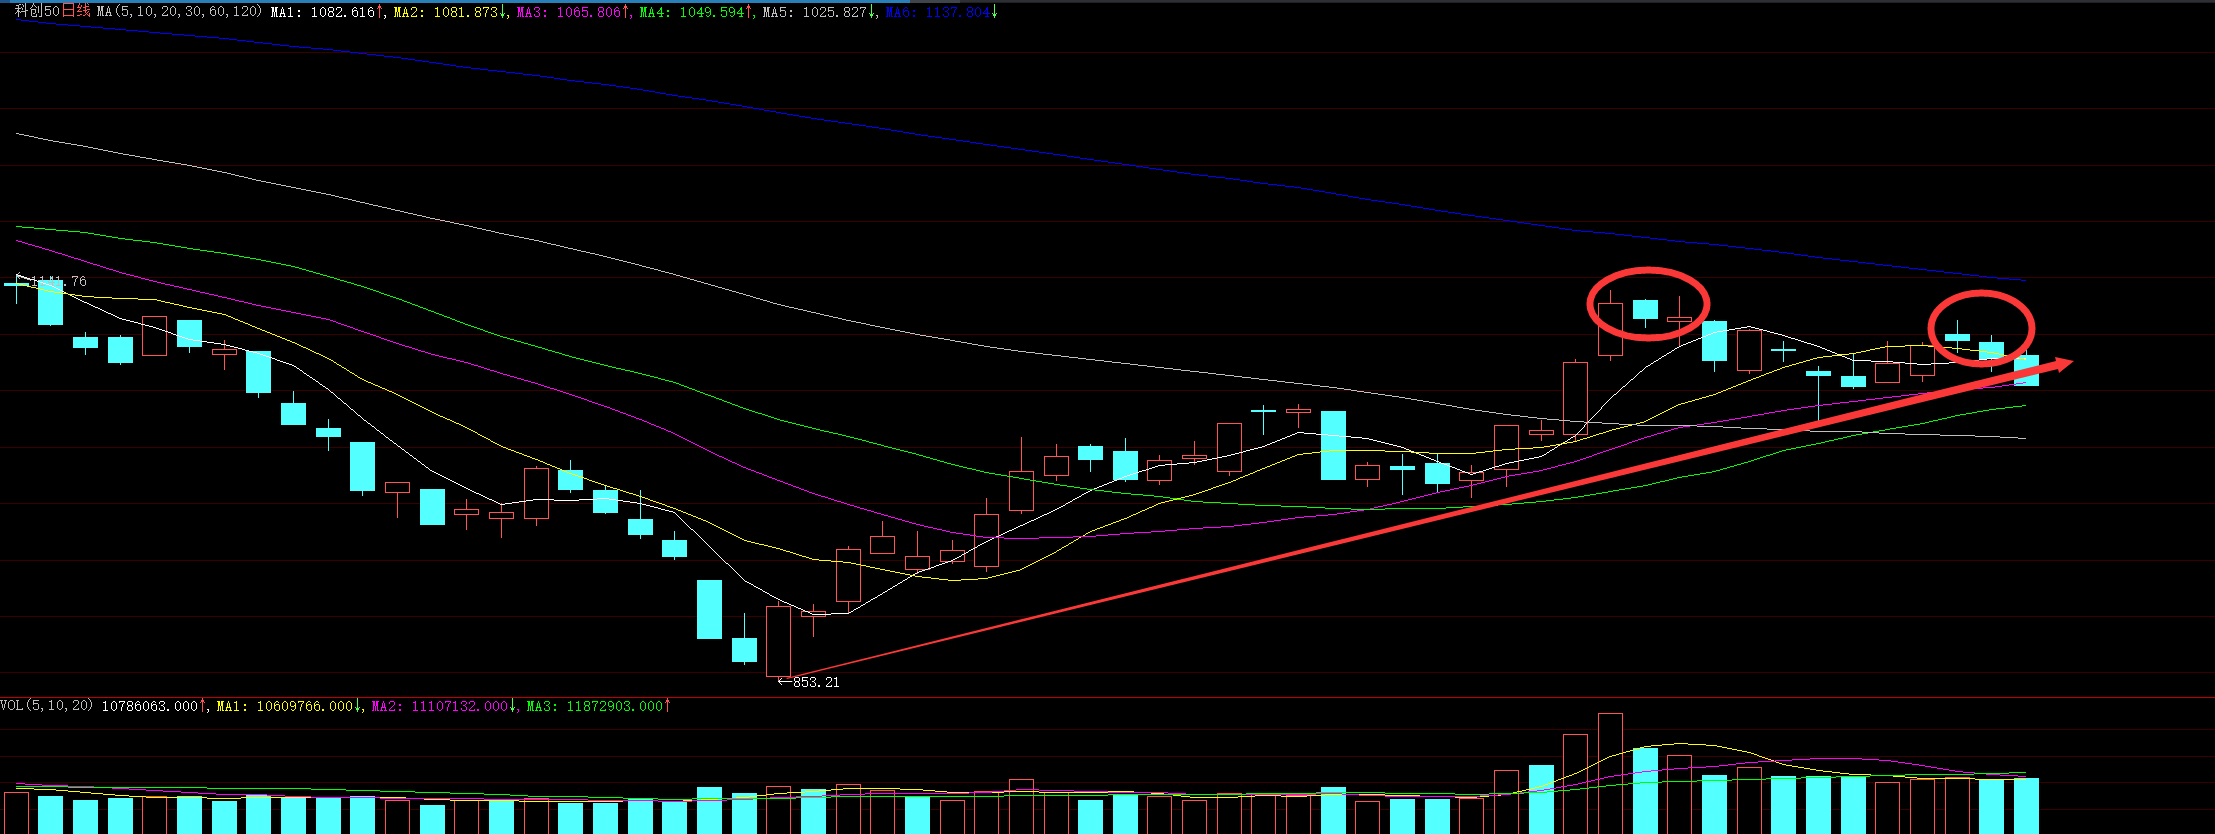This screenshot has height=834, width=2215.
Task: Click the tallest volume bar
Action: point(1610,773)
